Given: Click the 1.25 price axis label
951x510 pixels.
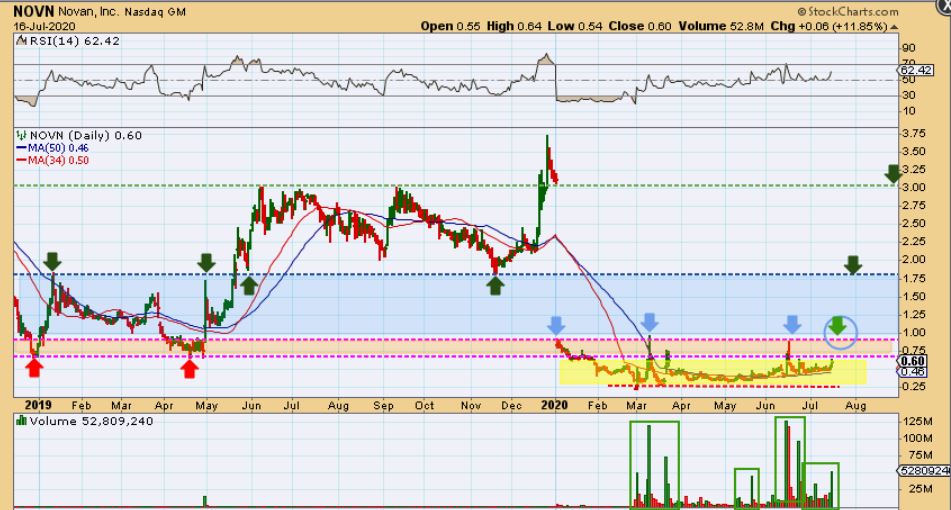Looking at the screenshot, I should click(x=914, y=314).
